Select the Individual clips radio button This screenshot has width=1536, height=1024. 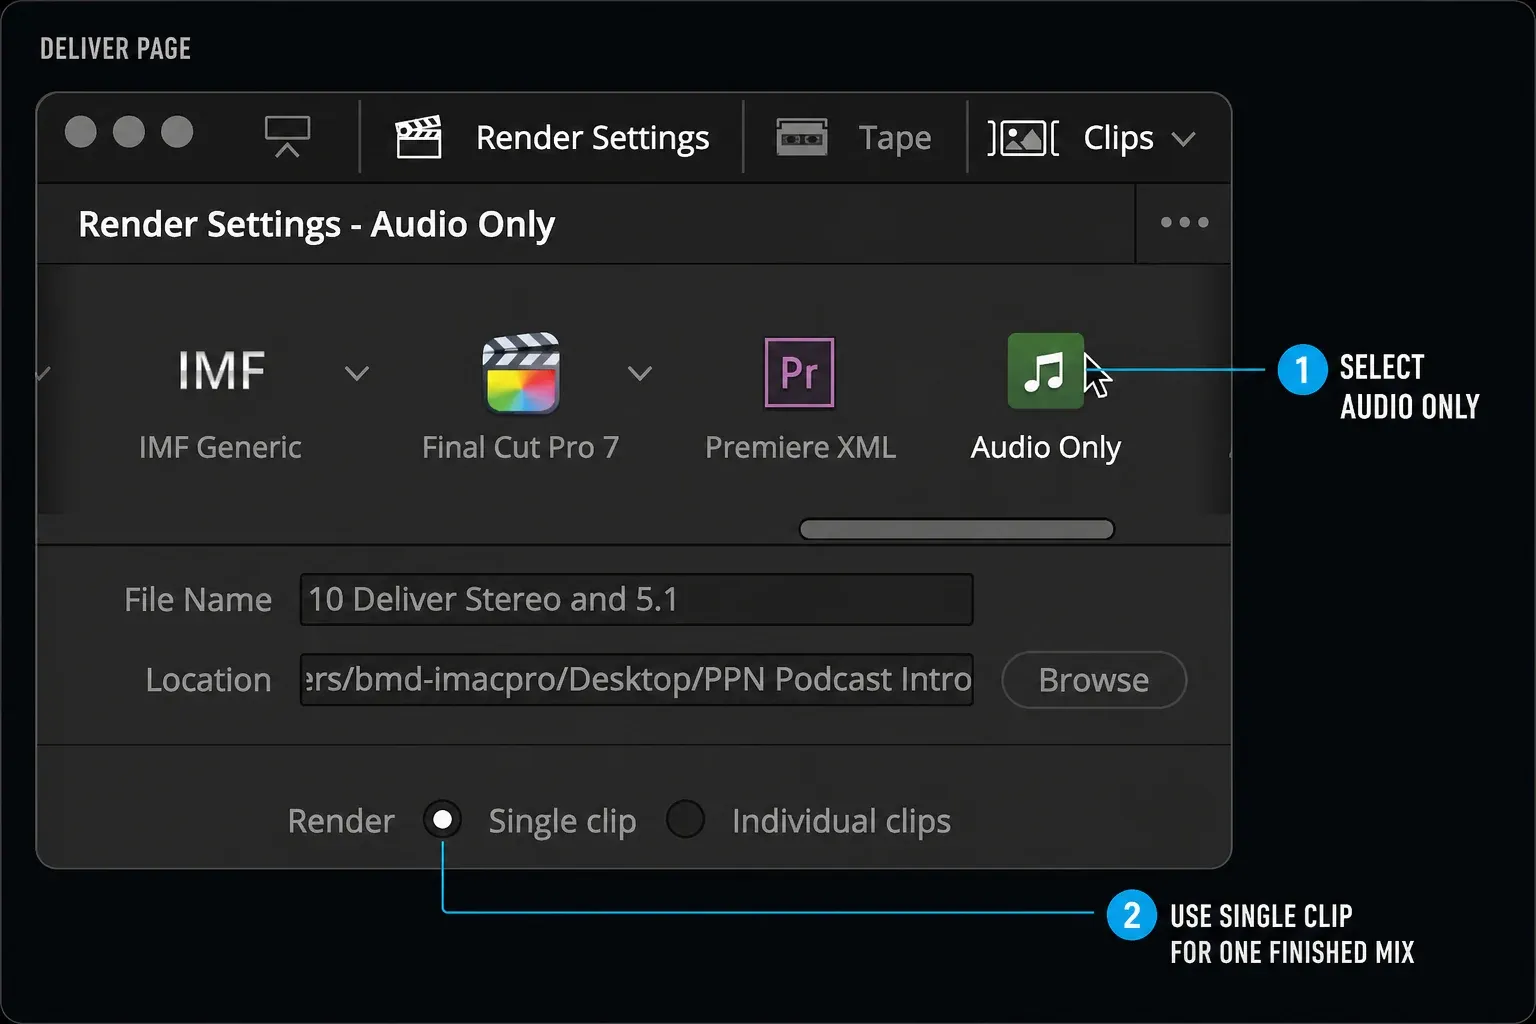pyautogui.click(x=686, y=819)
